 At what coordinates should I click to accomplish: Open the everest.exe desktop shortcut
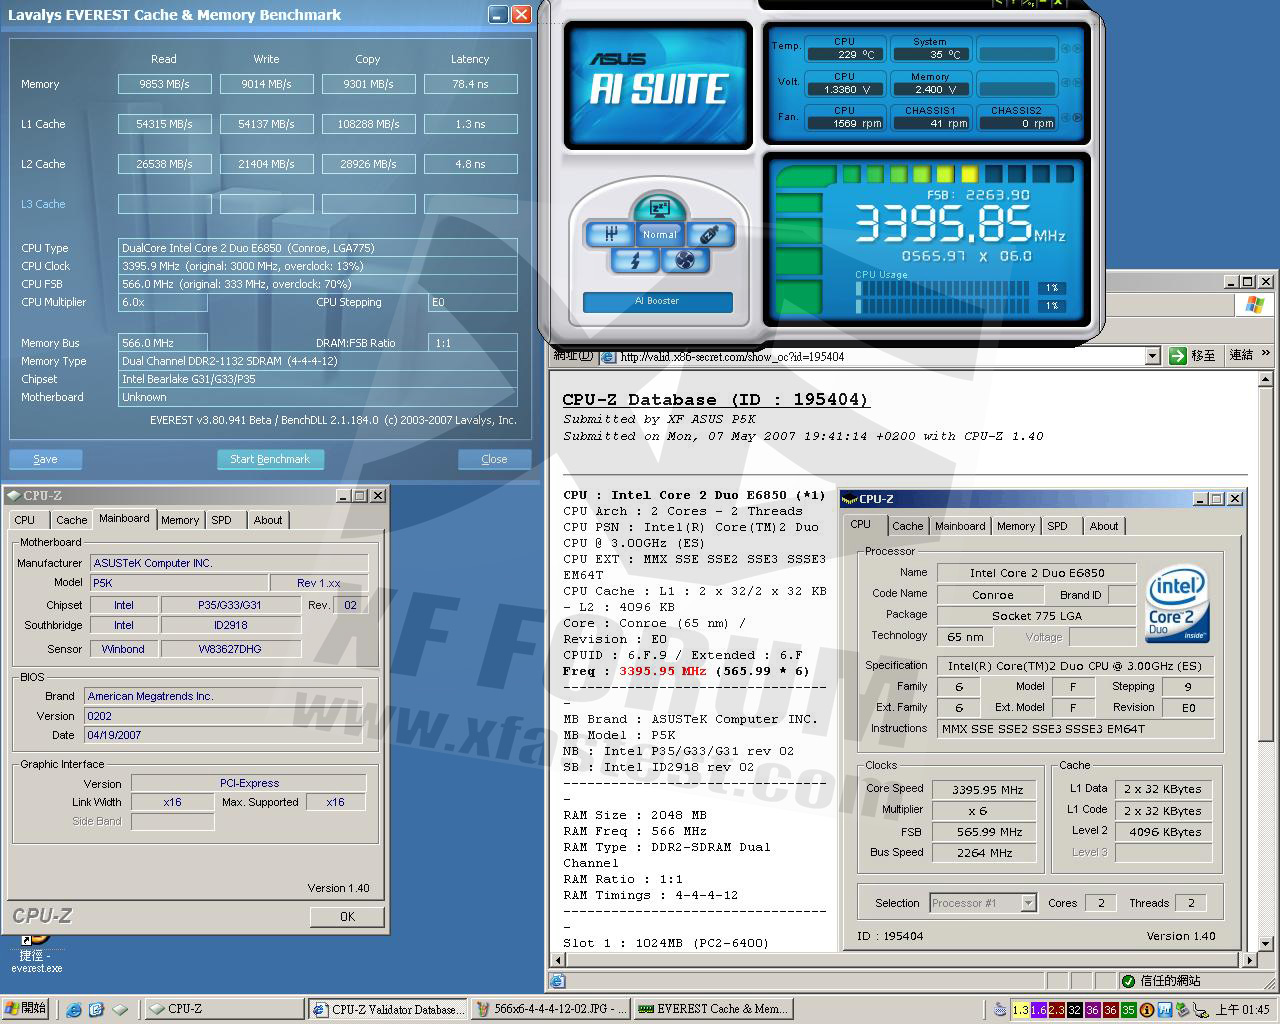[x=36, y=952]
